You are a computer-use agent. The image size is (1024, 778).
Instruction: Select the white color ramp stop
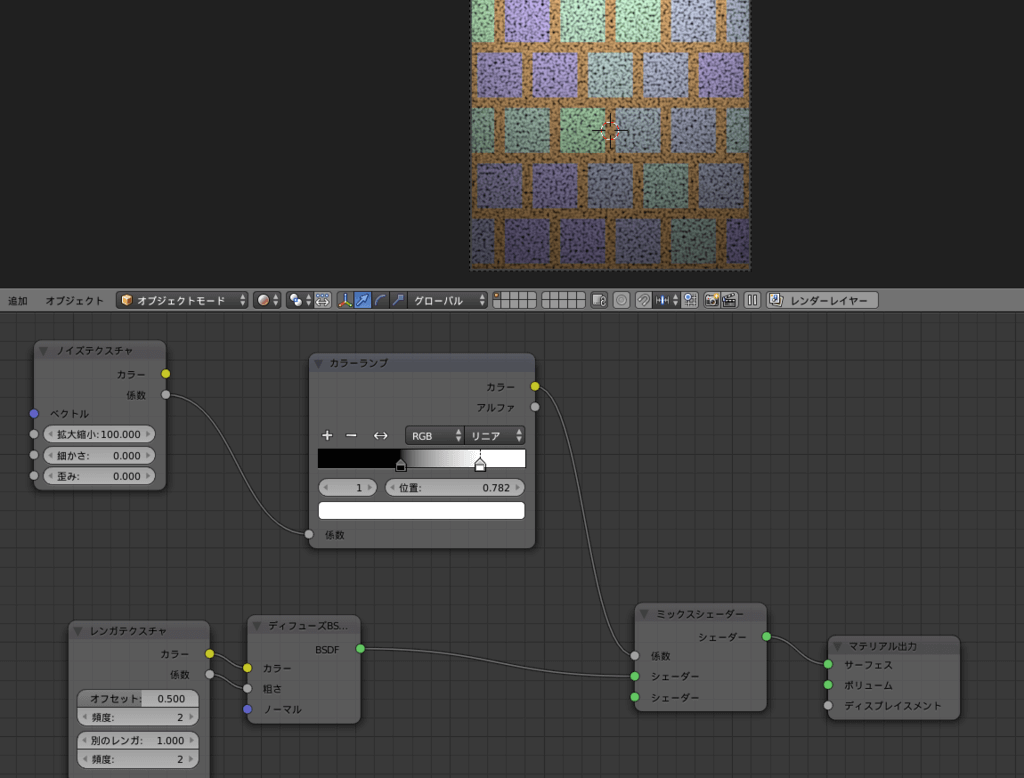[x=480, y=465]
